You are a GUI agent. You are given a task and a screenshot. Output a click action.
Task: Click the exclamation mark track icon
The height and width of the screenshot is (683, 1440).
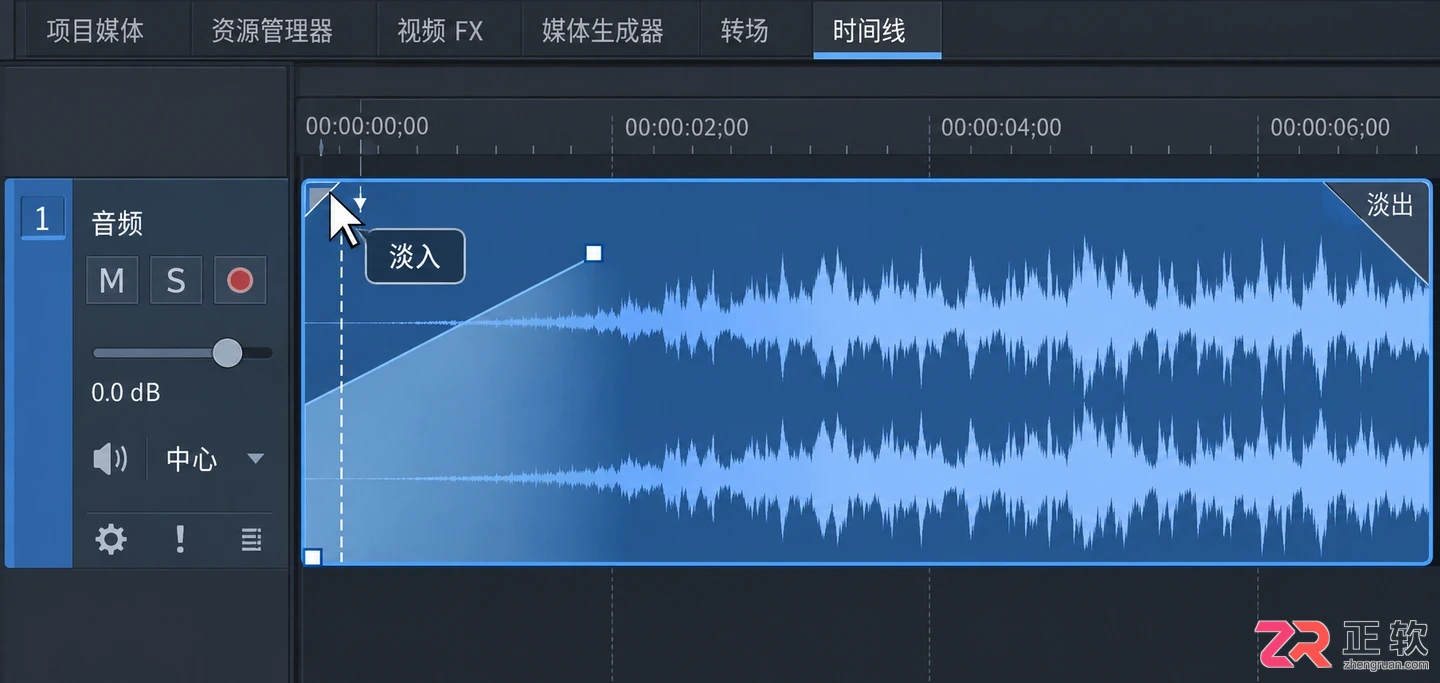pyautogui.click(x=180, y=540)
